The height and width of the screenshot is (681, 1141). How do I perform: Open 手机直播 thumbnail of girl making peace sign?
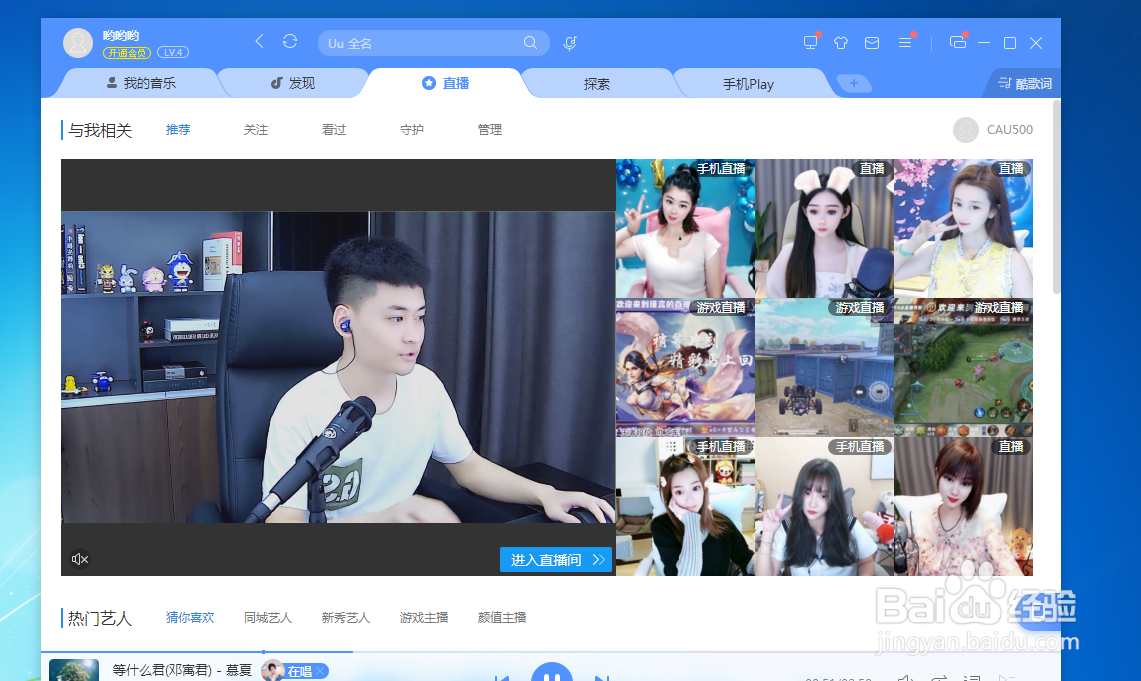pyautogui.click(x=824, y=506)
